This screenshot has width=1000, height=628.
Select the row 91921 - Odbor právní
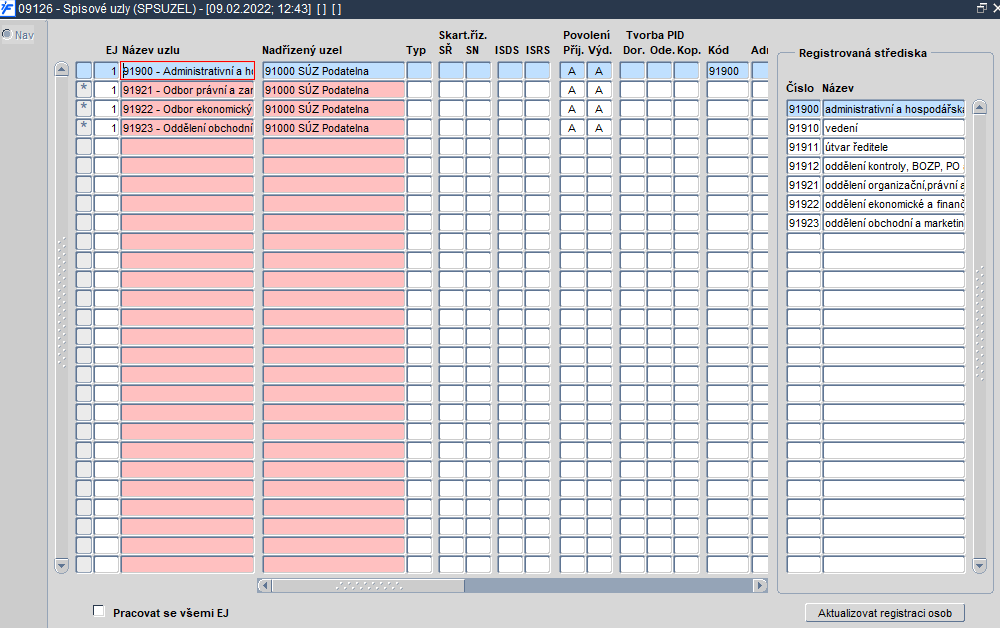pos(188,90)
